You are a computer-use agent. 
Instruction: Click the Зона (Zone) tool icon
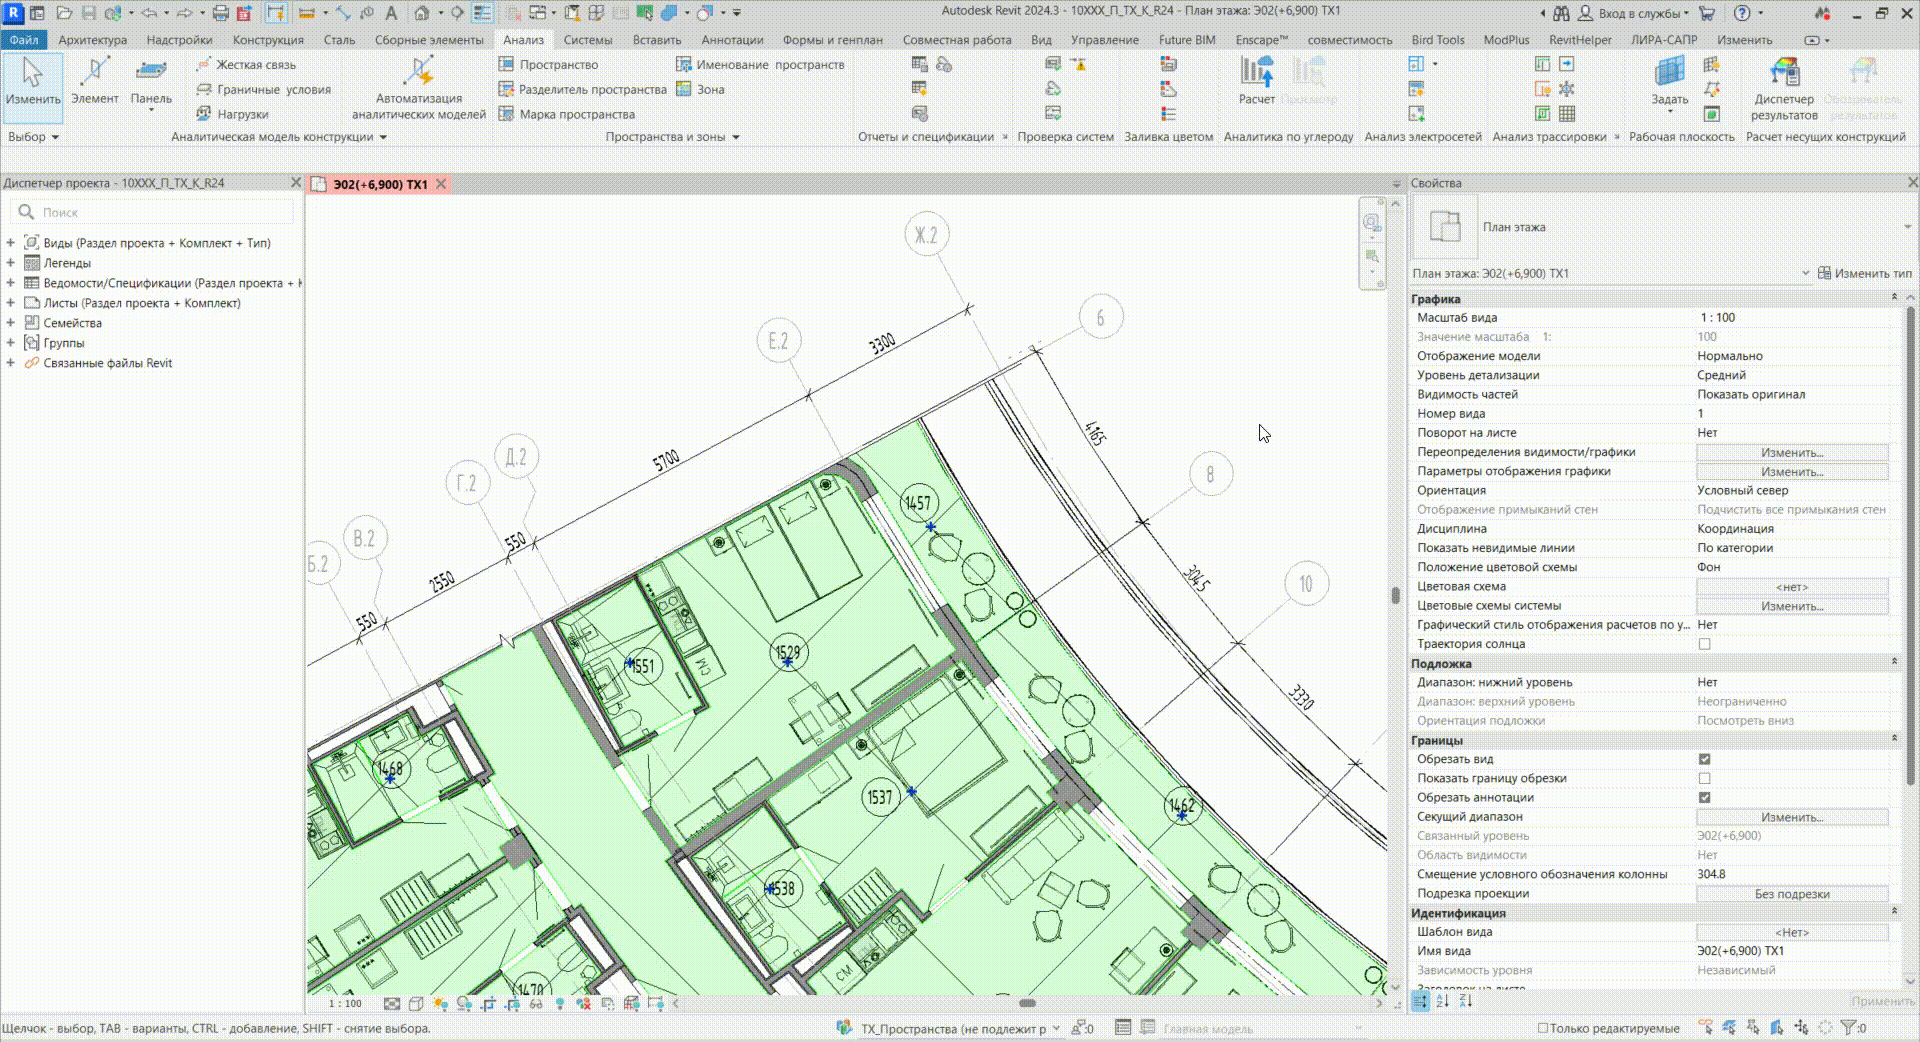coord(684,89)
